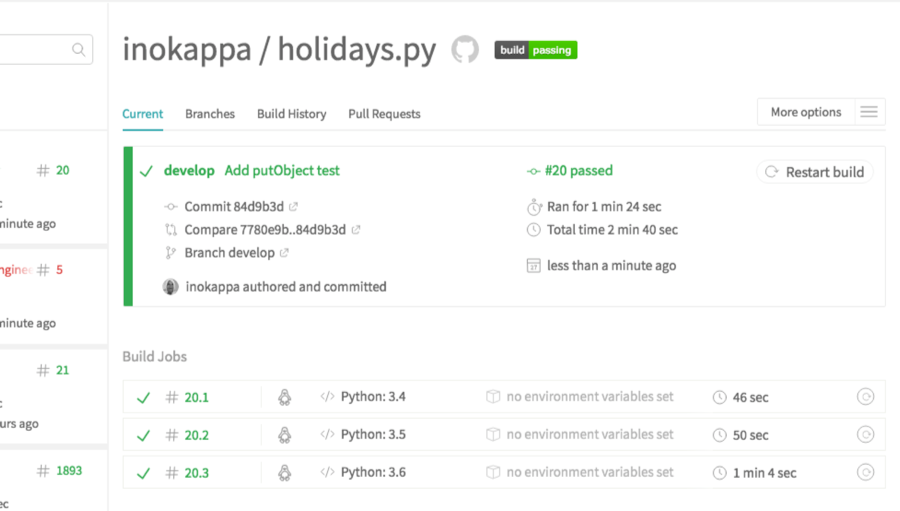This screenshot has height=511, width=900.
Task: Click the box icon in job 20.3 environment column
Action: tap(492, 473)
